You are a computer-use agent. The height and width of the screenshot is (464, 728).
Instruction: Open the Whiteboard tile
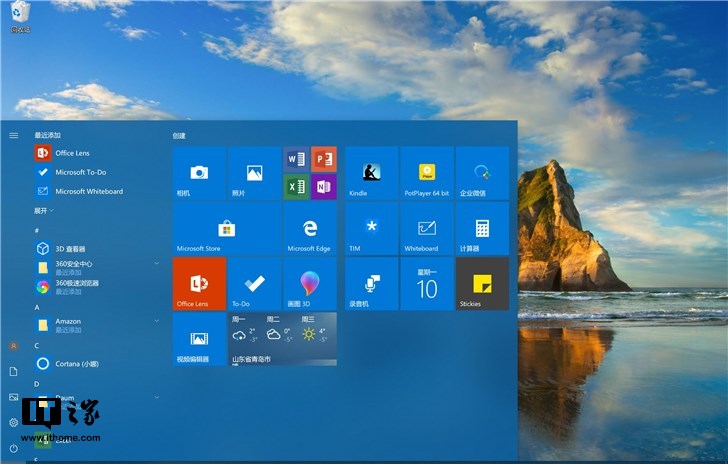click(427, 229)
